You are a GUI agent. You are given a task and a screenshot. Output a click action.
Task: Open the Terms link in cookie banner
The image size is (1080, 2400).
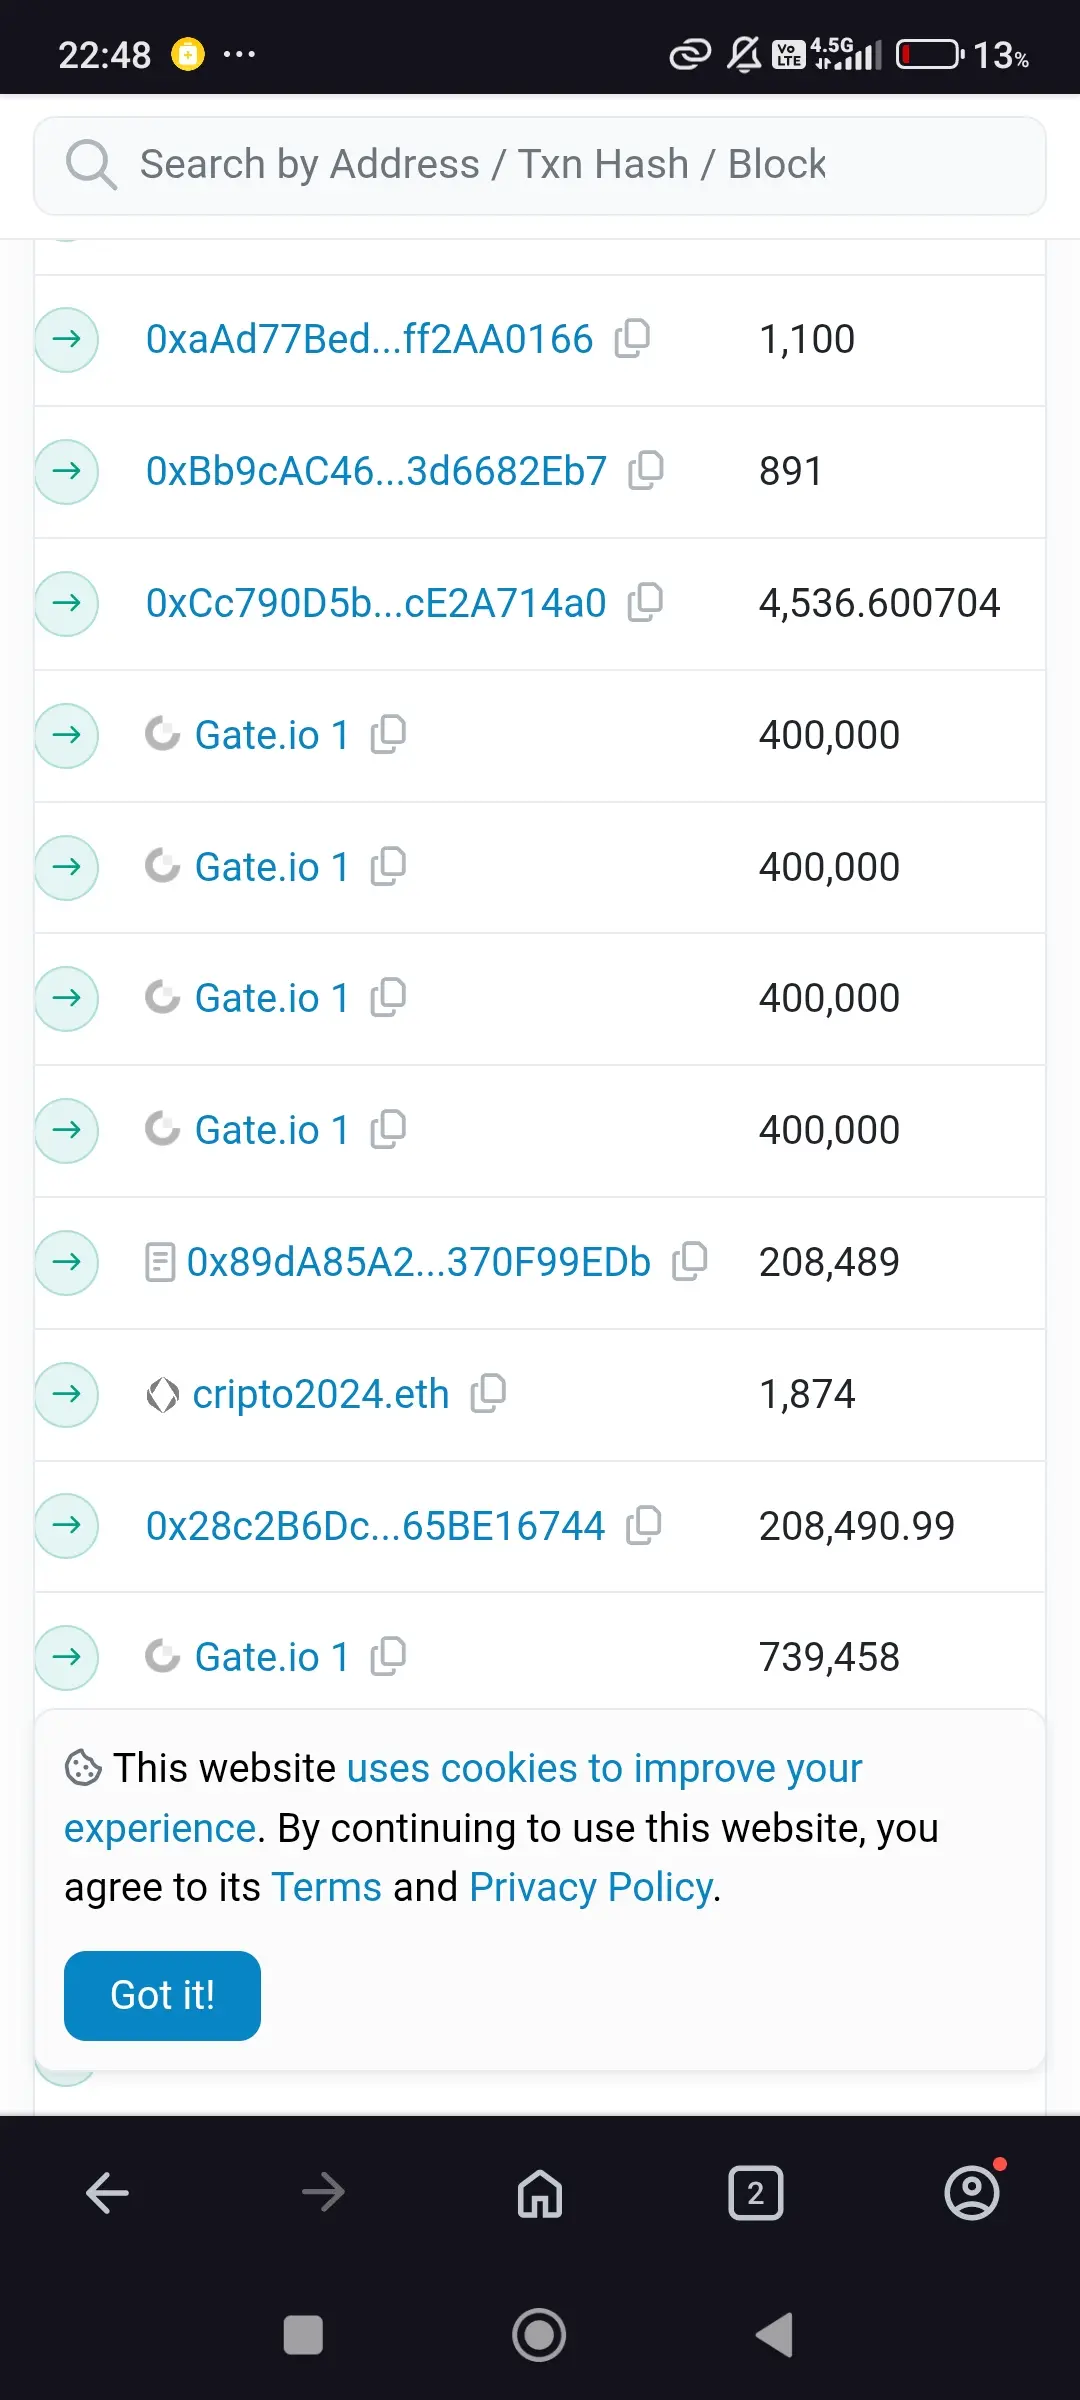326,1887
